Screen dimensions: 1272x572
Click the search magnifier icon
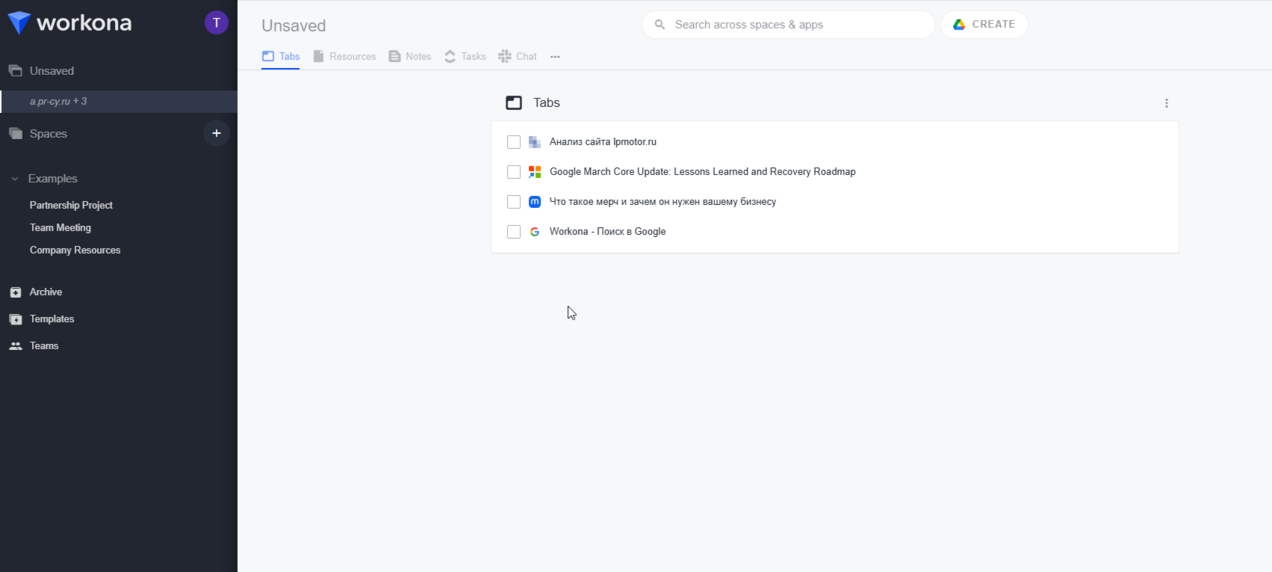tap(660, 24)
